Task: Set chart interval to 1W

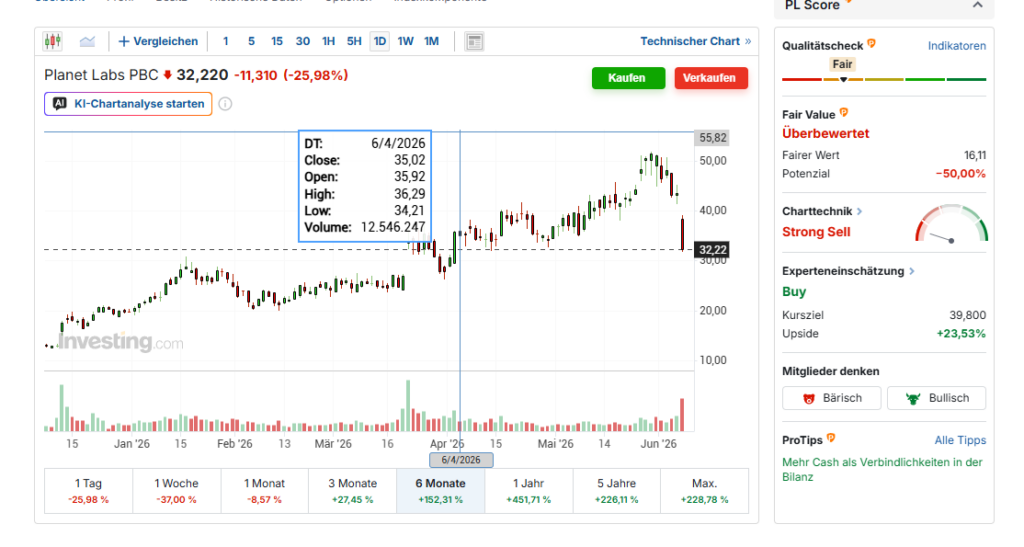Action: pos(406,41)
